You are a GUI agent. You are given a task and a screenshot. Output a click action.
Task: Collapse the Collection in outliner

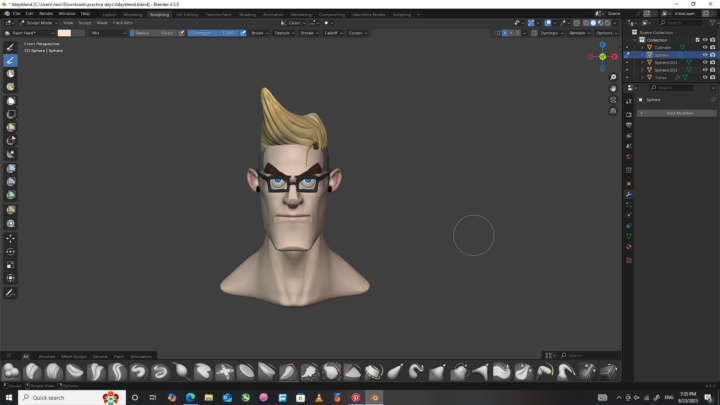(x=635, y=40)
